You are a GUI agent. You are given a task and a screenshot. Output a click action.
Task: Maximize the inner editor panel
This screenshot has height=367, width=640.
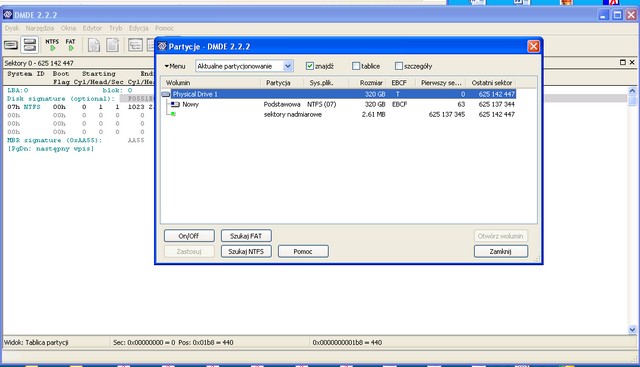(x=623, y=62)
